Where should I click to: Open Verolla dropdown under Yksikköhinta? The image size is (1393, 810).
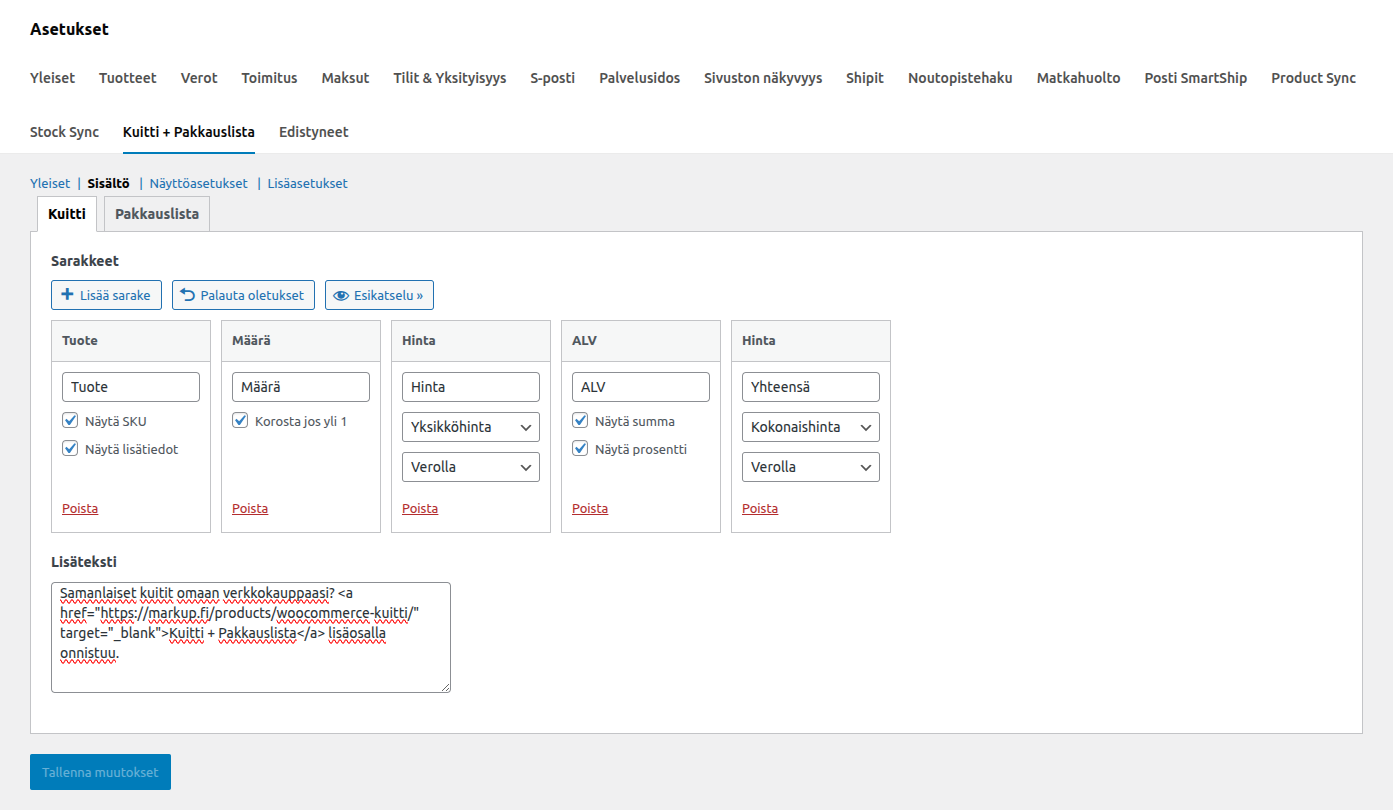(470, 467)
